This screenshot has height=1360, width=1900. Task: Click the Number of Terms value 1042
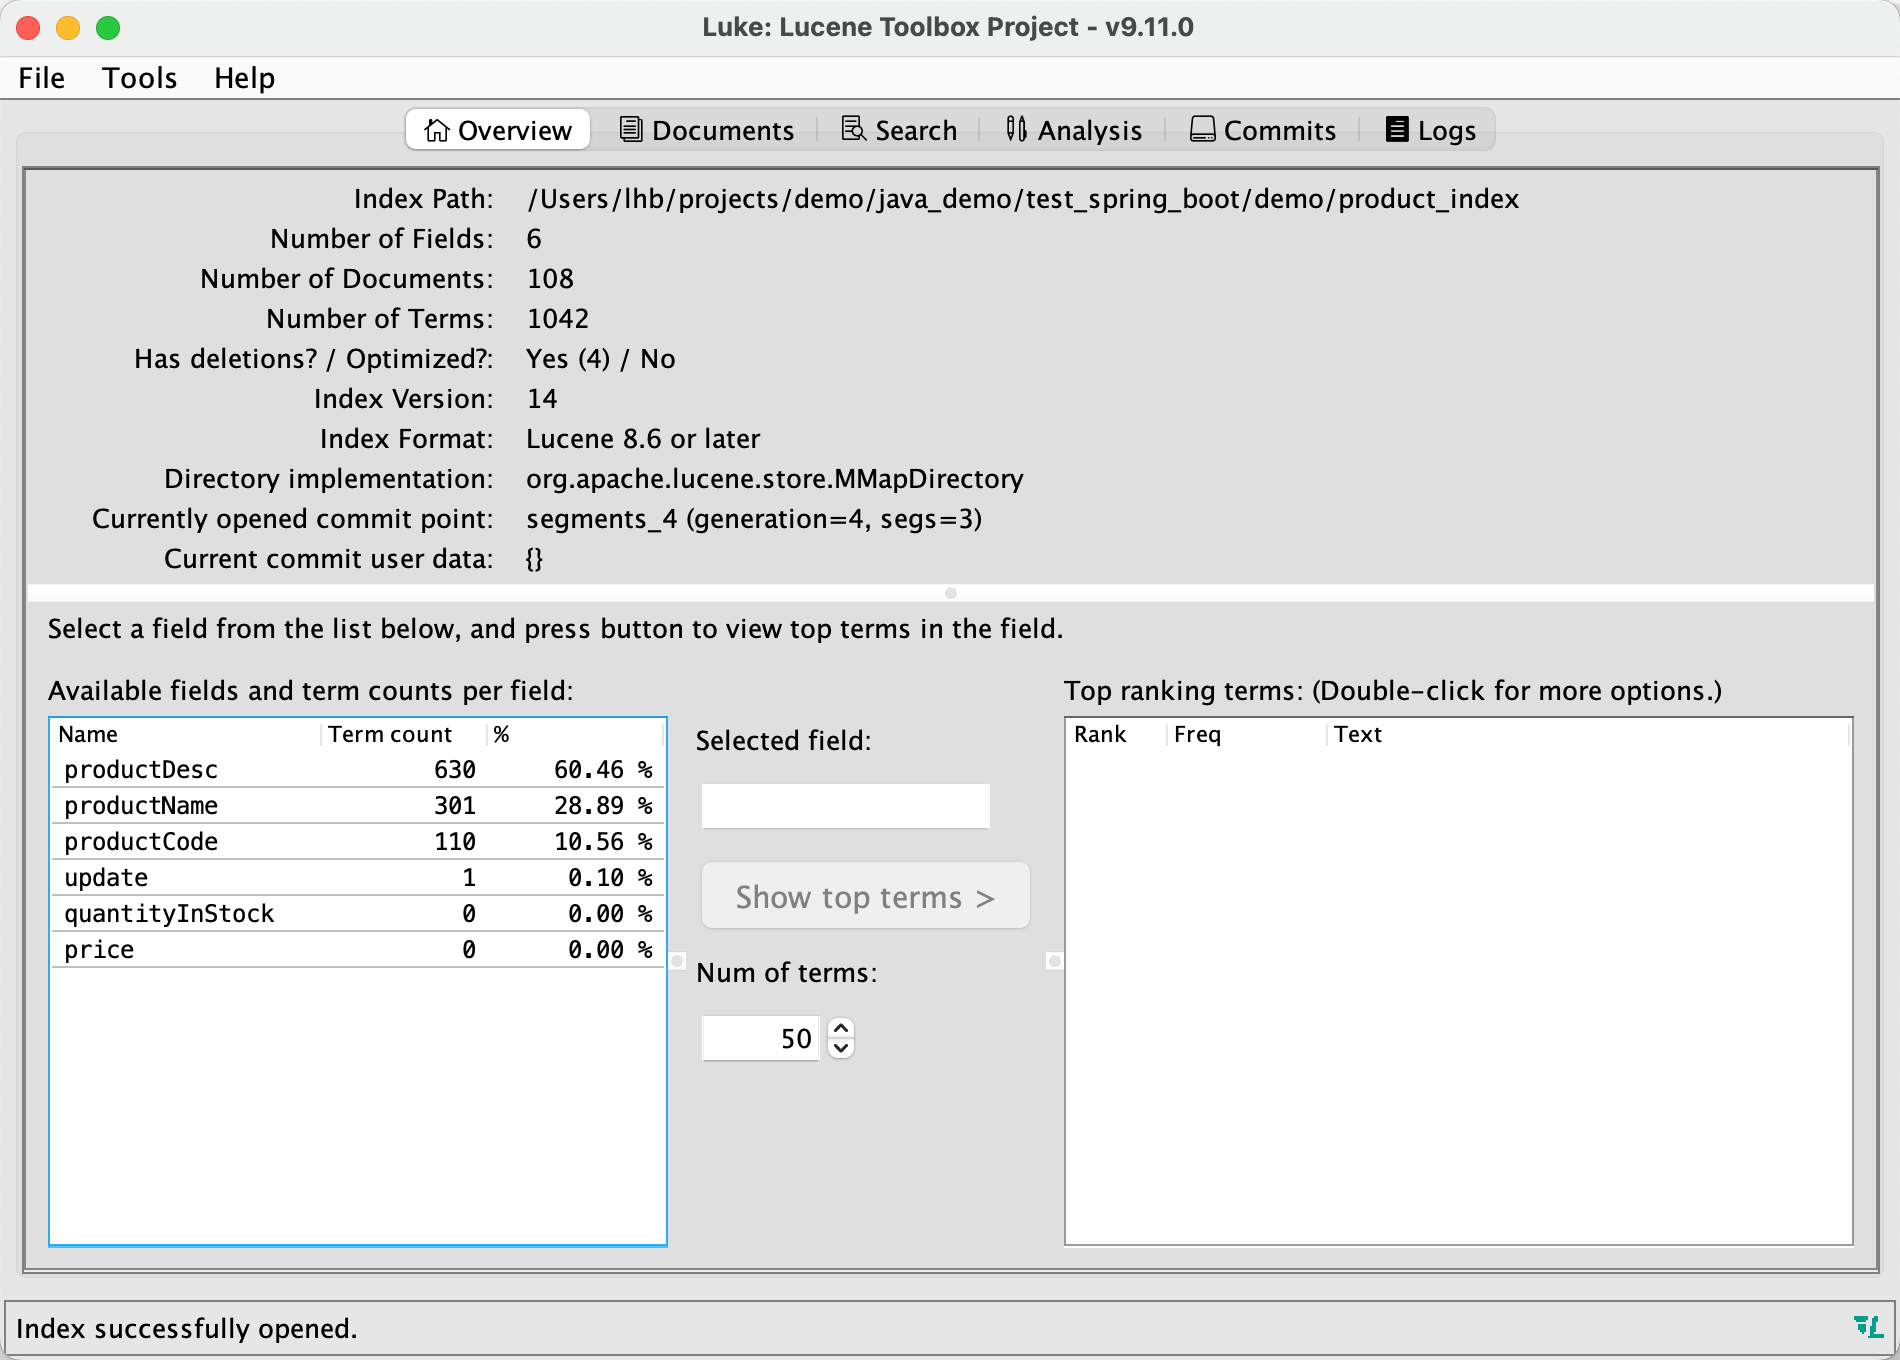558,319
